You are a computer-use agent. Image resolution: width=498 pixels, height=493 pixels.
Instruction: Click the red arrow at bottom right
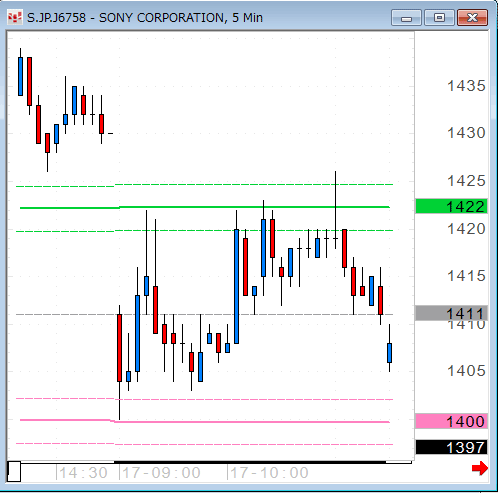(x=480, y=468)
